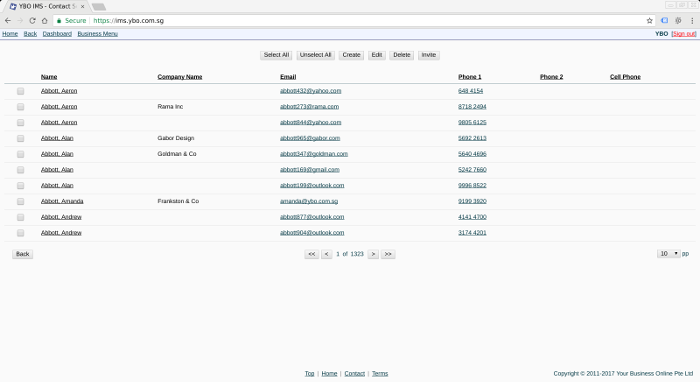
Task: Open the 10 per page dropdown
Action: 668,253
